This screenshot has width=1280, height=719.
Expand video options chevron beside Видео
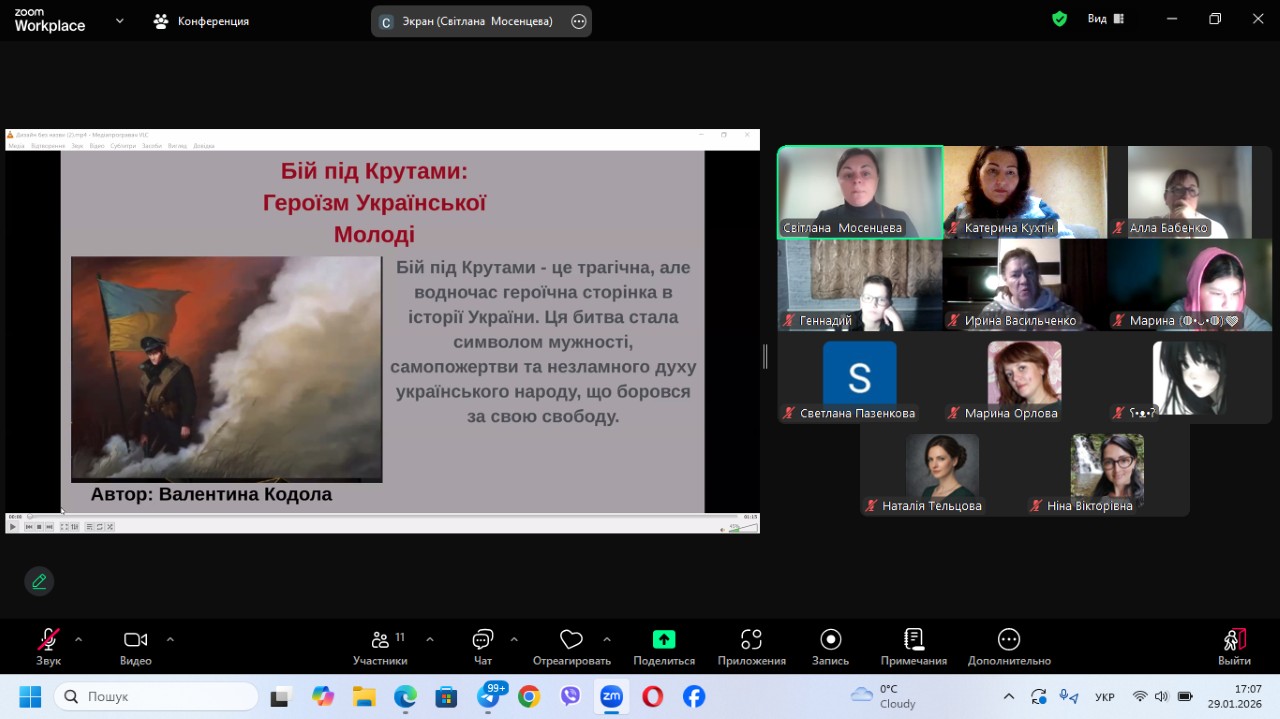point(170,639)
